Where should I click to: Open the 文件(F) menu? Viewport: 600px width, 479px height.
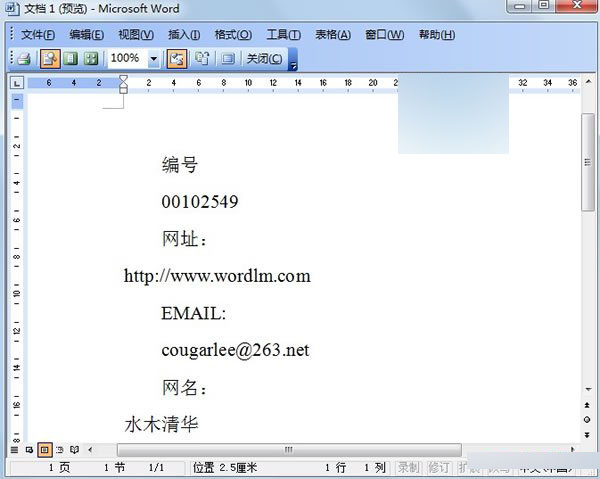[39, 35]
